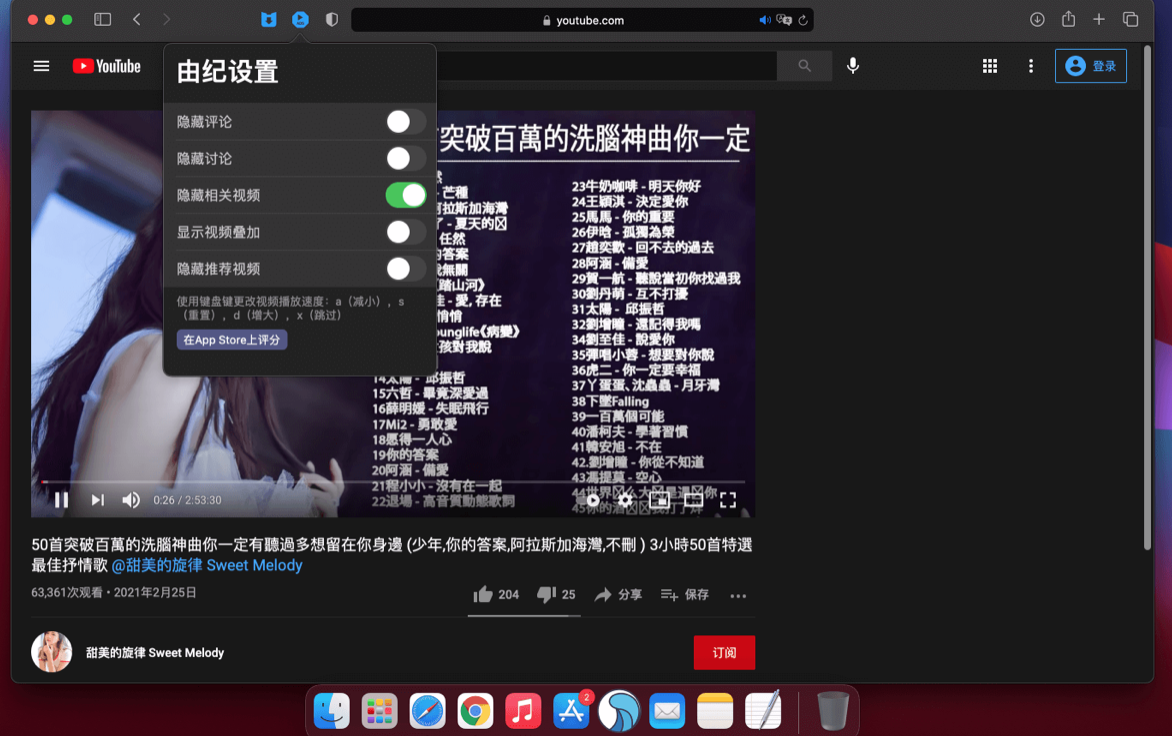The height and width of the screenshot is (736, 1172).
Task: Disable the 隐藏相关视频 switch
Action: point(405,196)
